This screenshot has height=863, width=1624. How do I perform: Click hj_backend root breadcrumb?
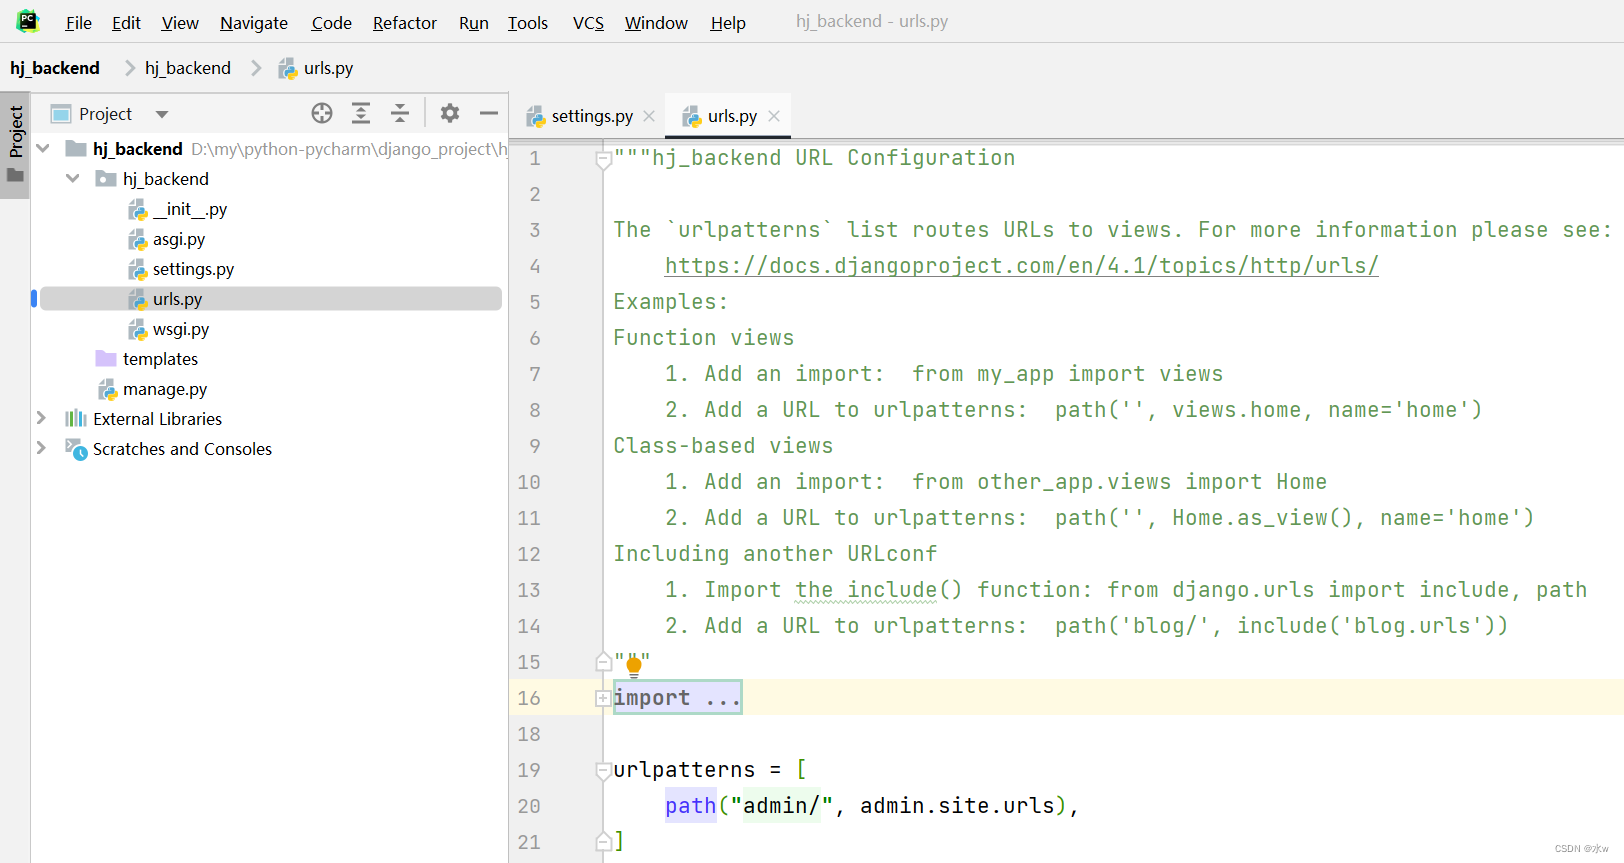coord(55,67)
